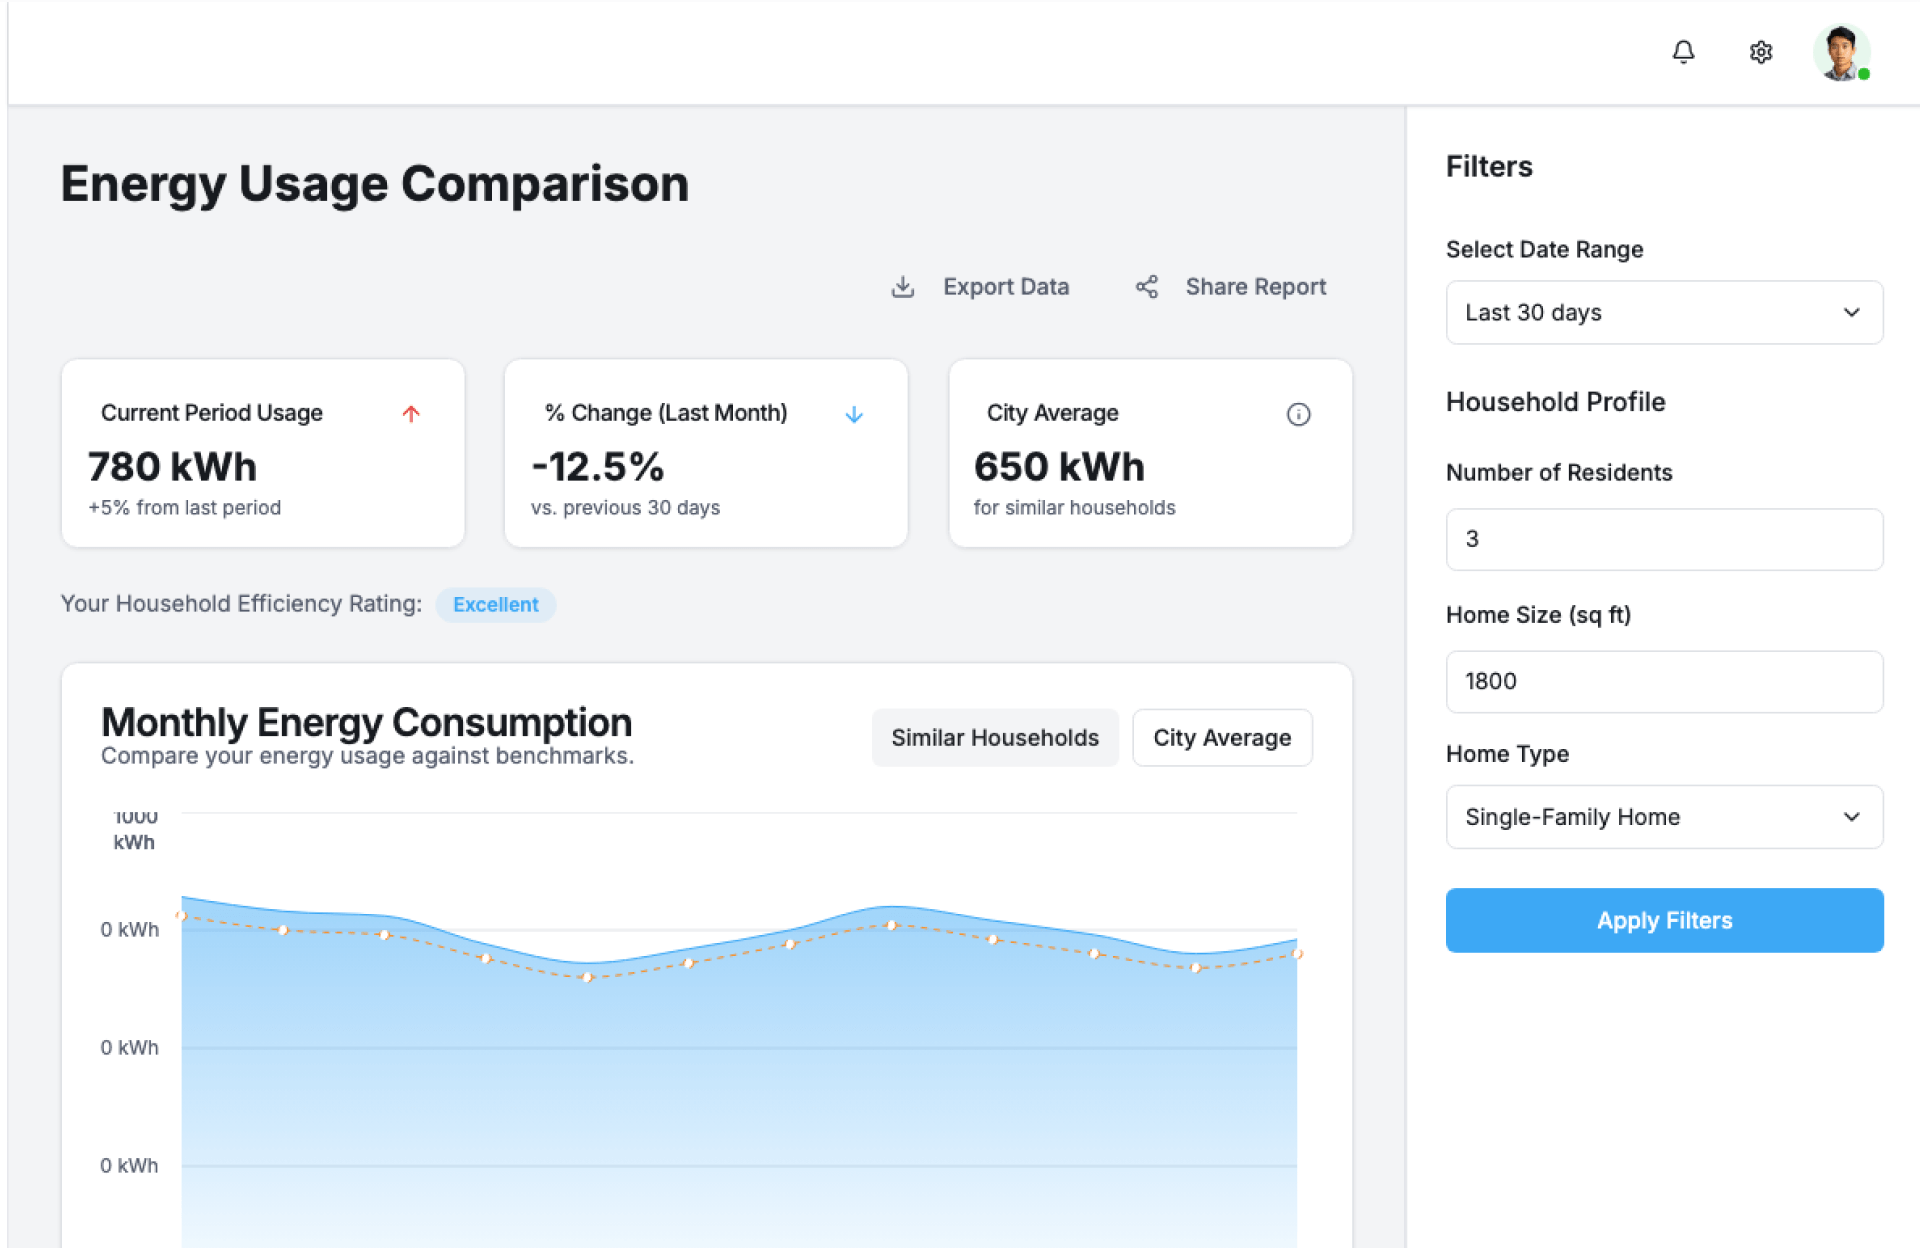1920x1248 pixels.
Task: Open the Single-Family Home type dropdown
Action: (1664, 817)
